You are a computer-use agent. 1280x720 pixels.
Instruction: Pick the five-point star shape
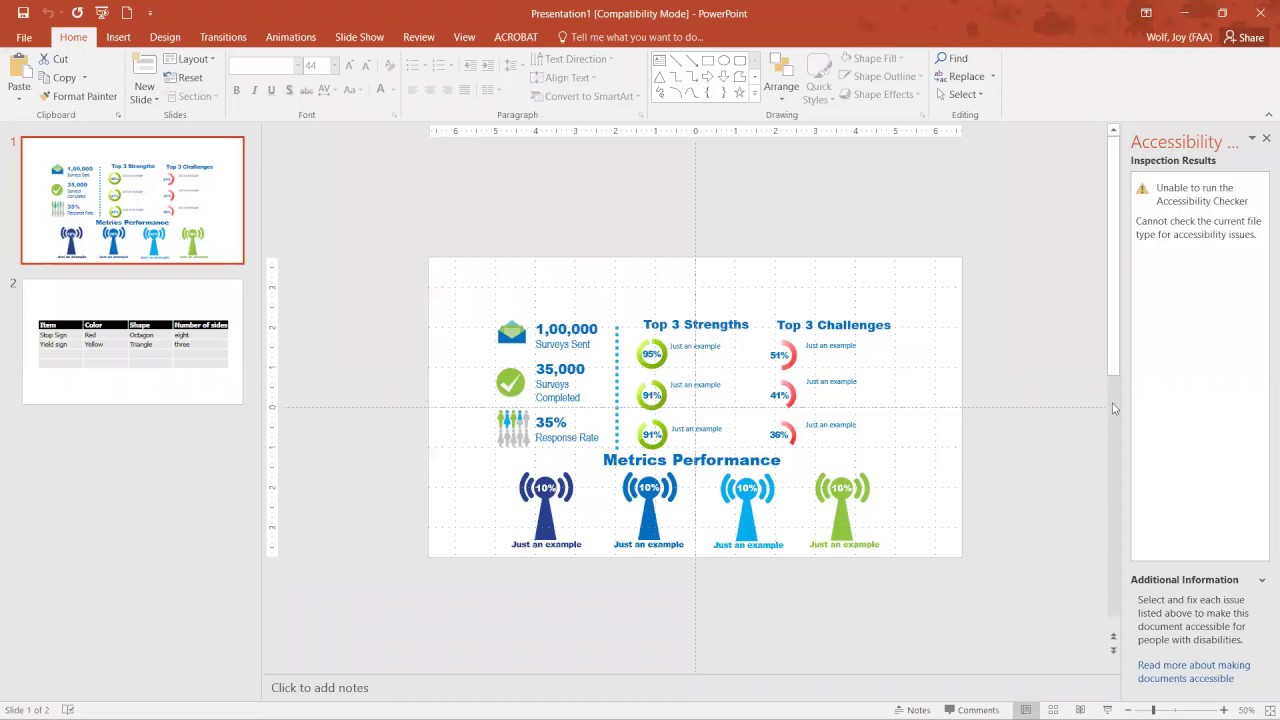click(739, 93)
